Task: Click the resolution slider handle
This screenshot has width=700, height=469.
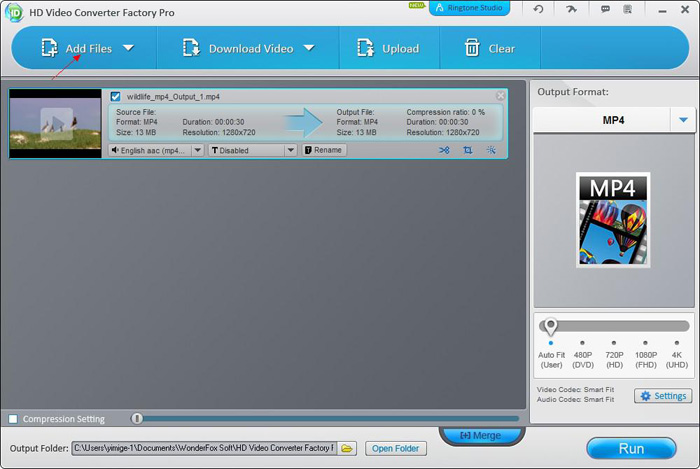Action: 550,327
